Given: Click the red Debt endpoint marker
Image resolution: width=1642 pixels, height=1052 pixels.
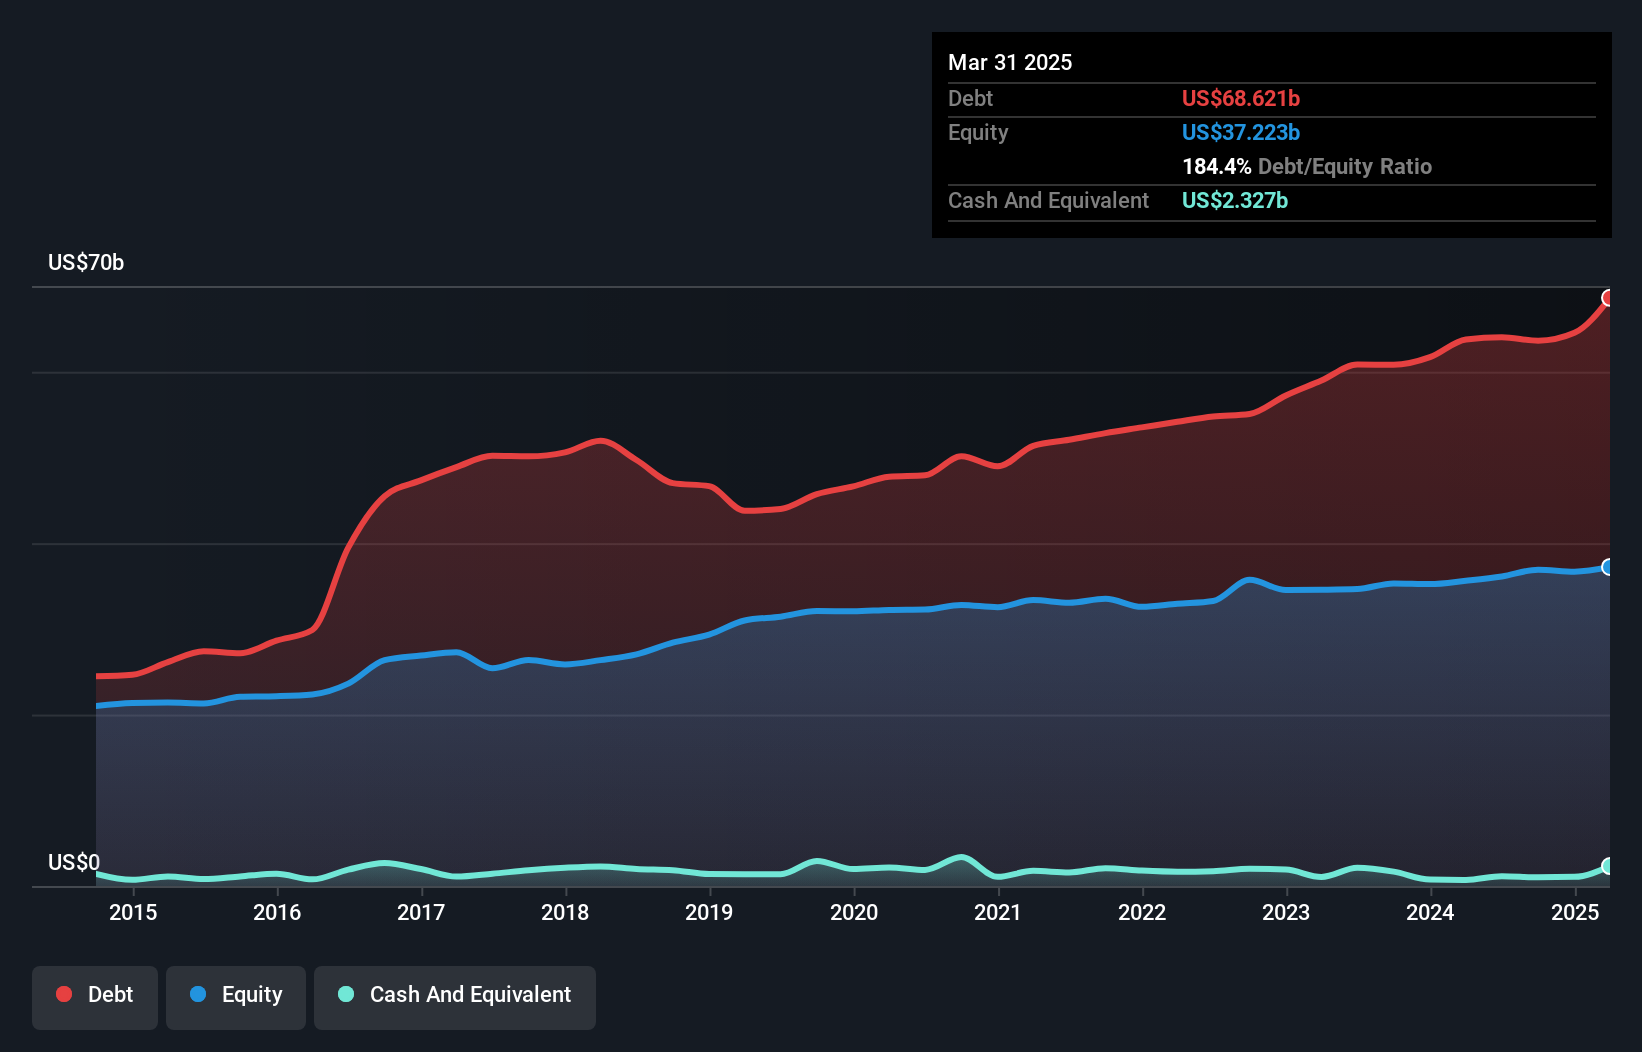Looking at the screenshot, I should (x=1608, y=298).
